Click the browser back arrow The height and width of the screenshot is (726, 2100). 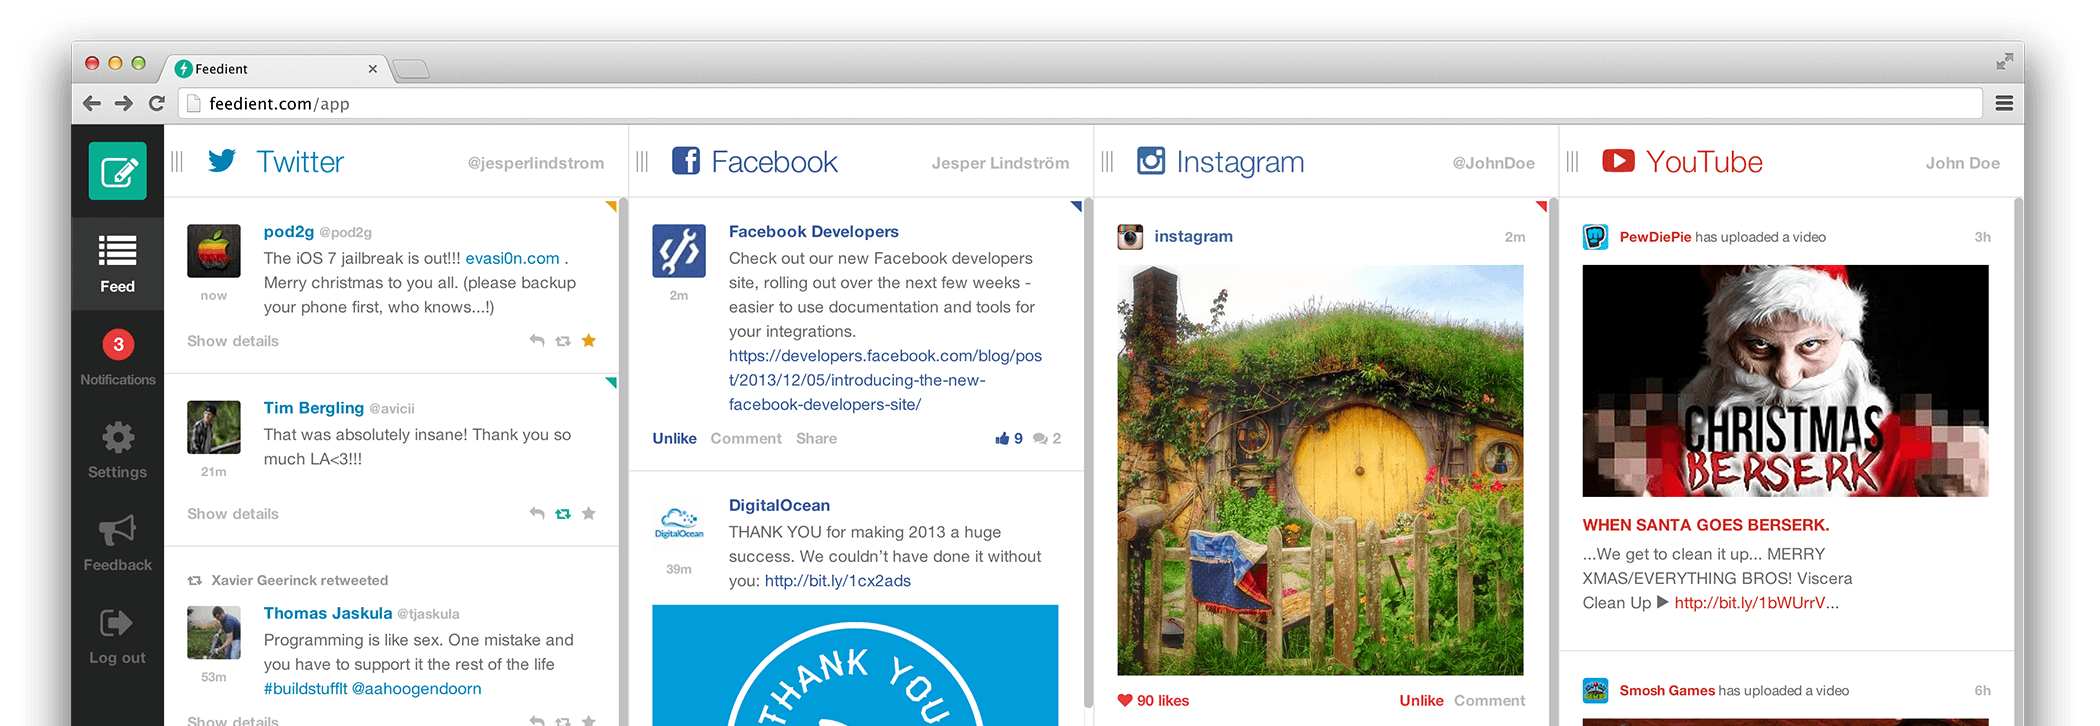point(92,103)
